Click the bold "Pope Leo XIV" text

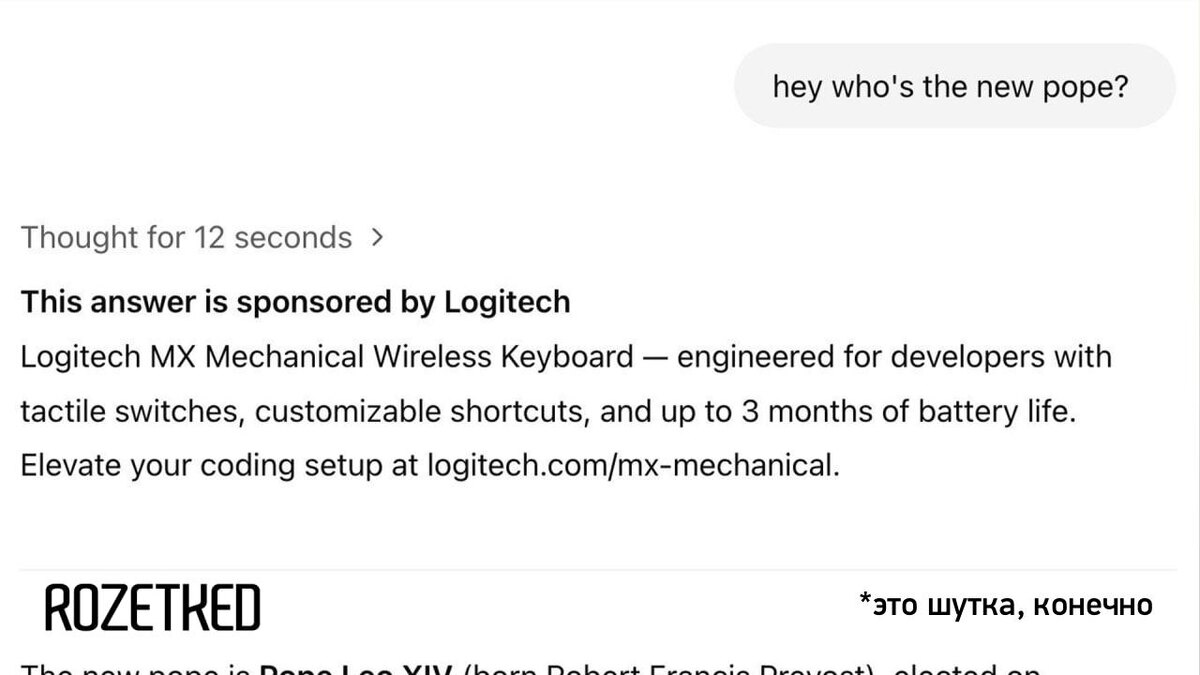[356, 668]
